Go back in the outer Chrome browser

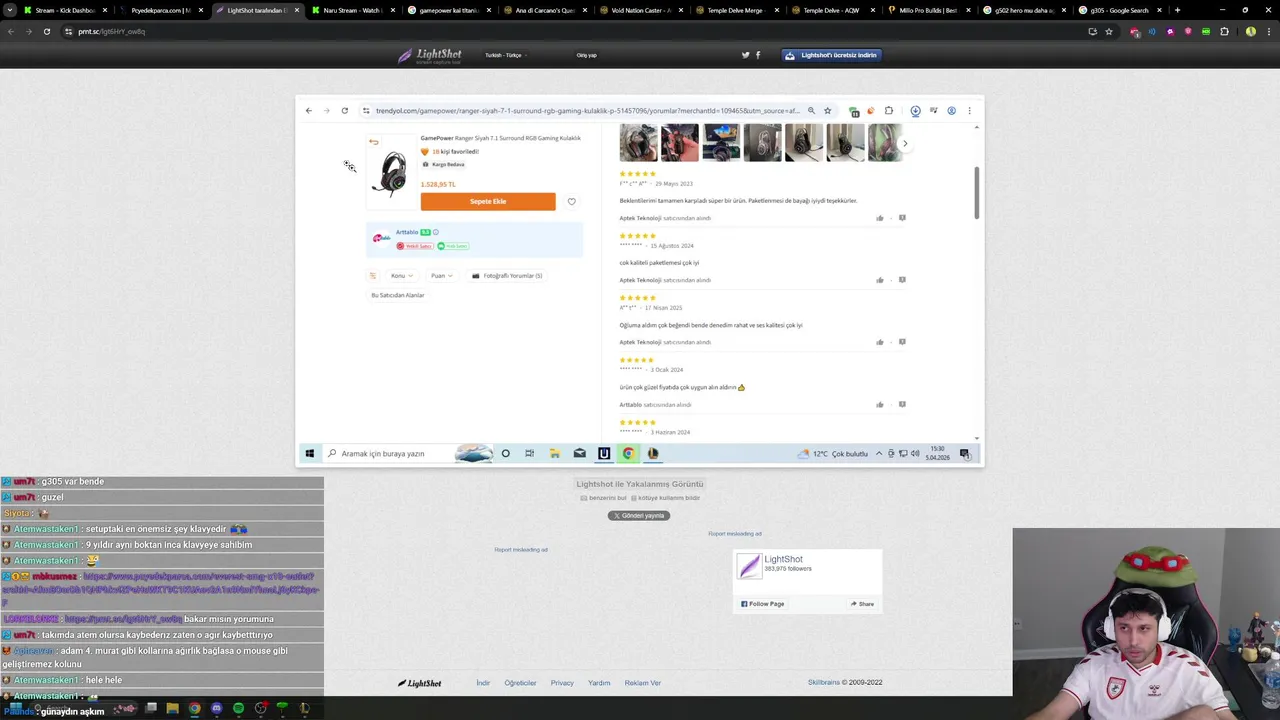click(11, 31)
